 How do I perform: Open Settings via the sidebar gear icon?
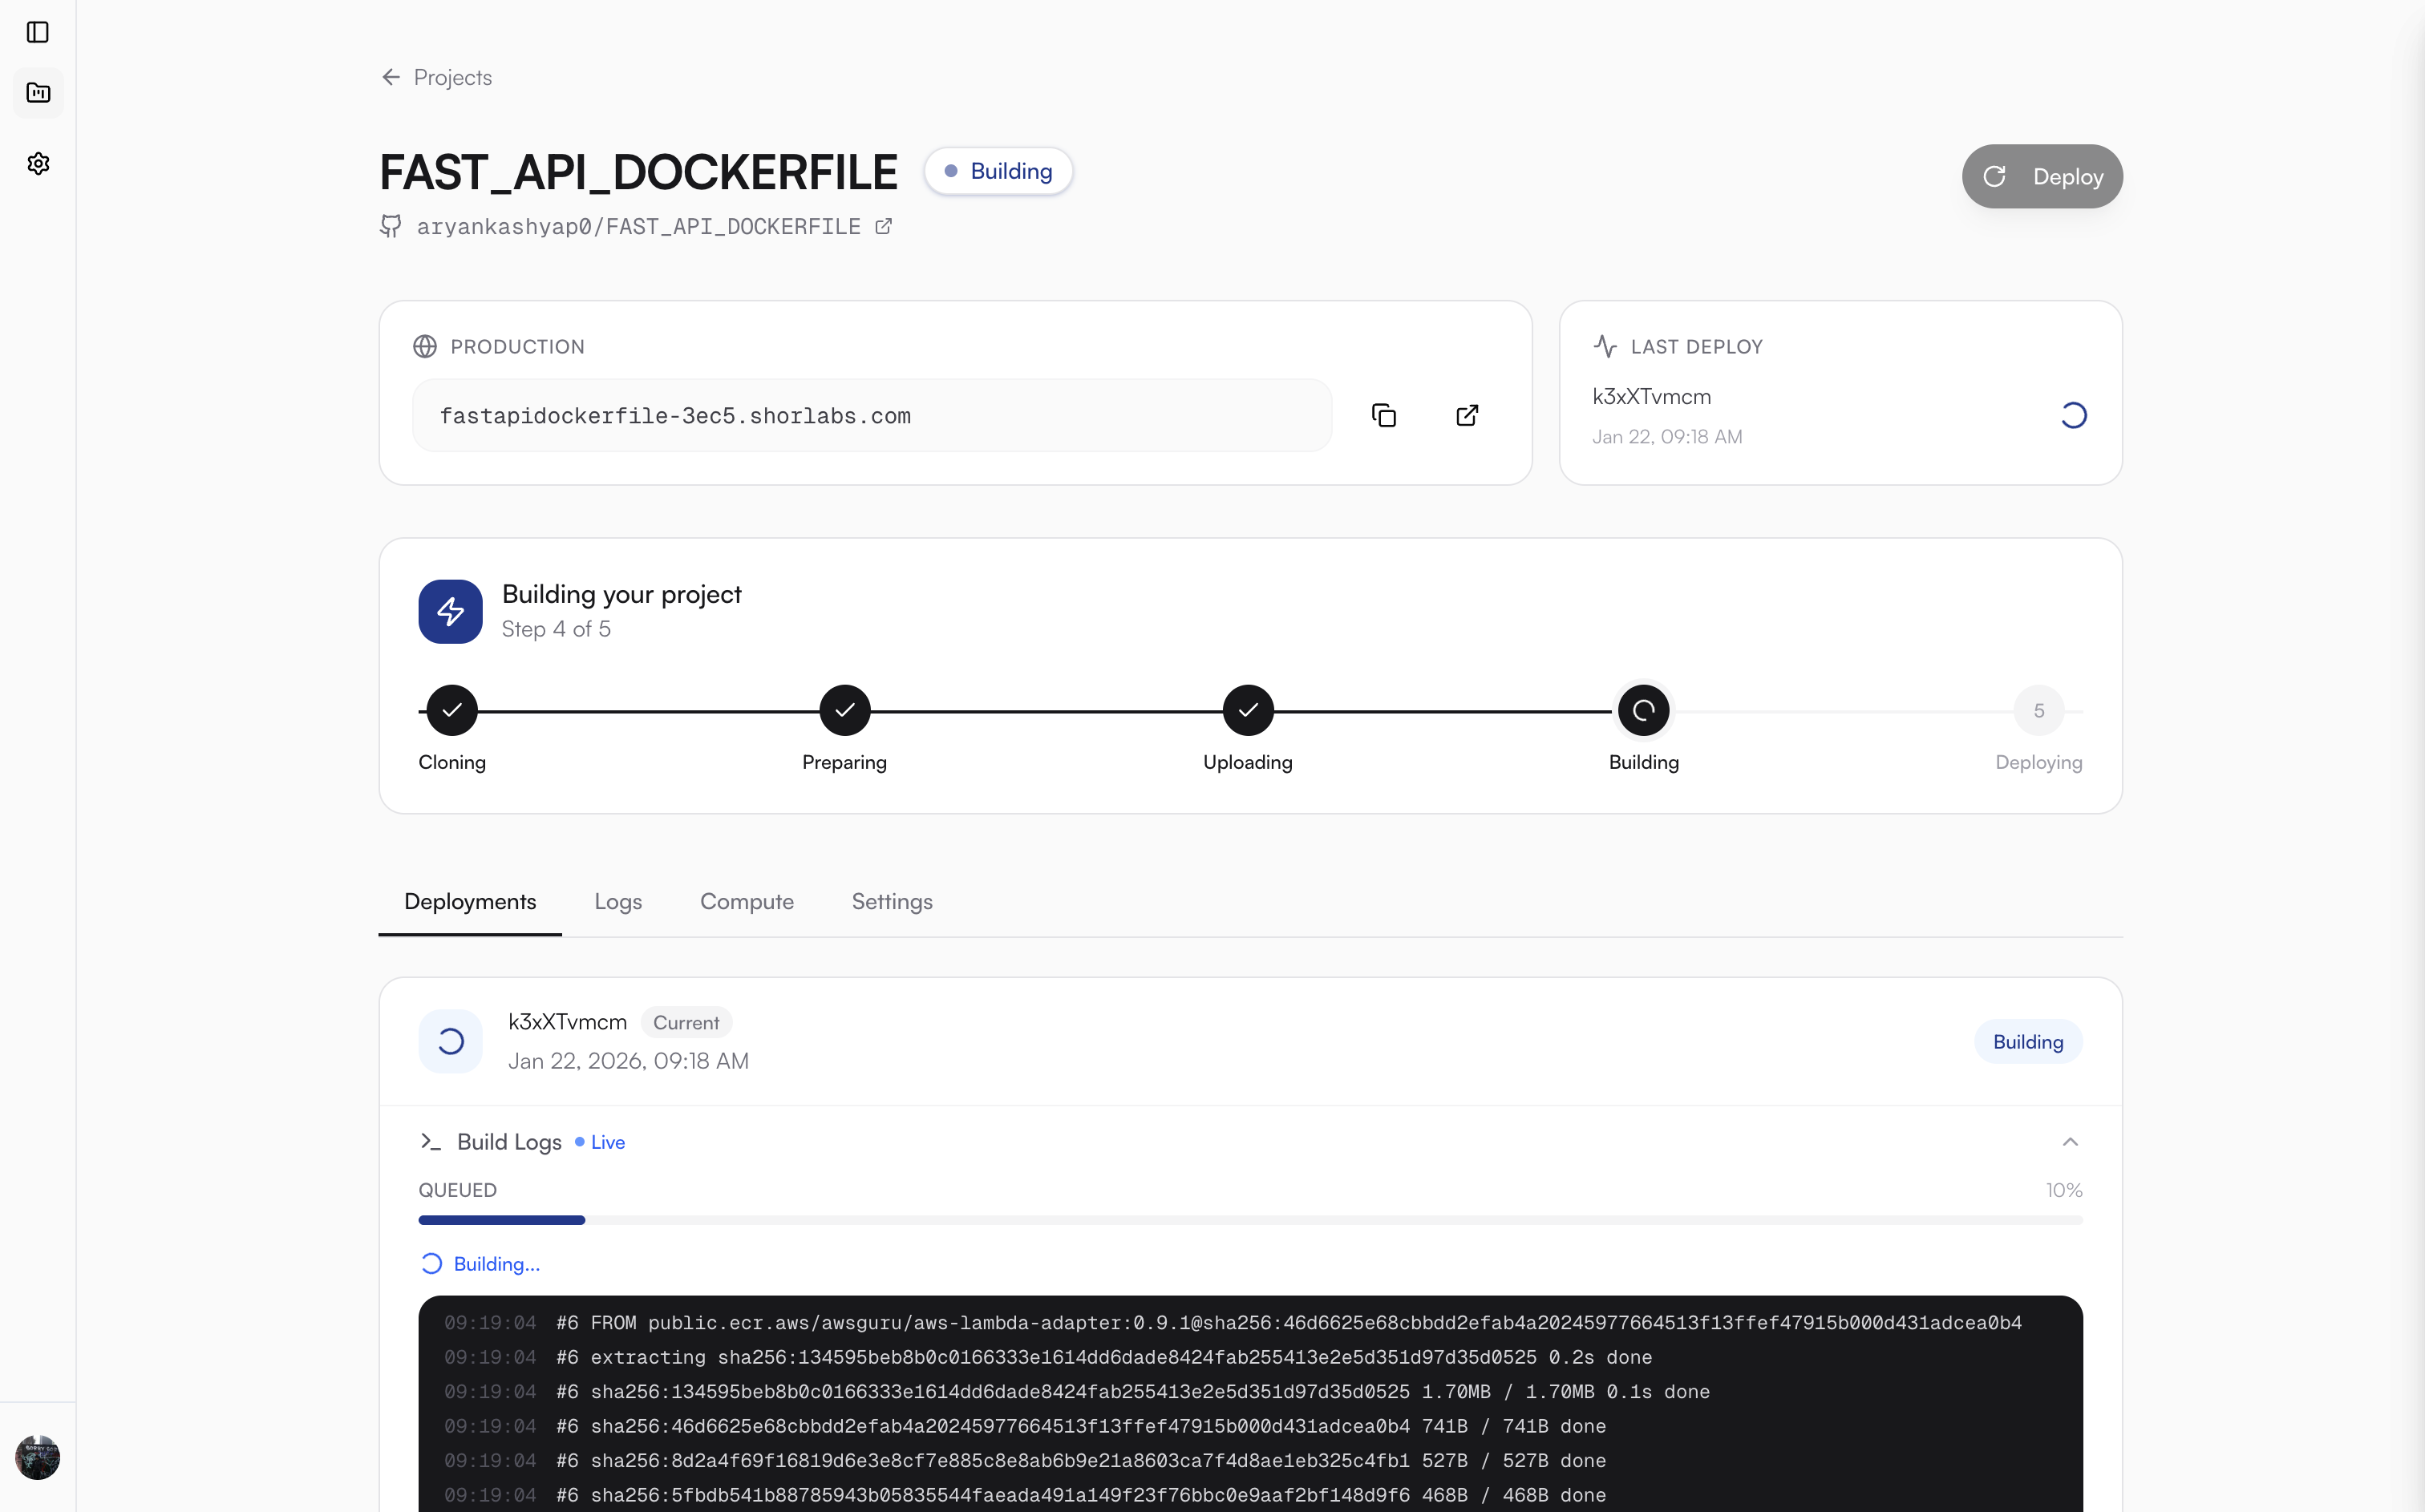38,164
